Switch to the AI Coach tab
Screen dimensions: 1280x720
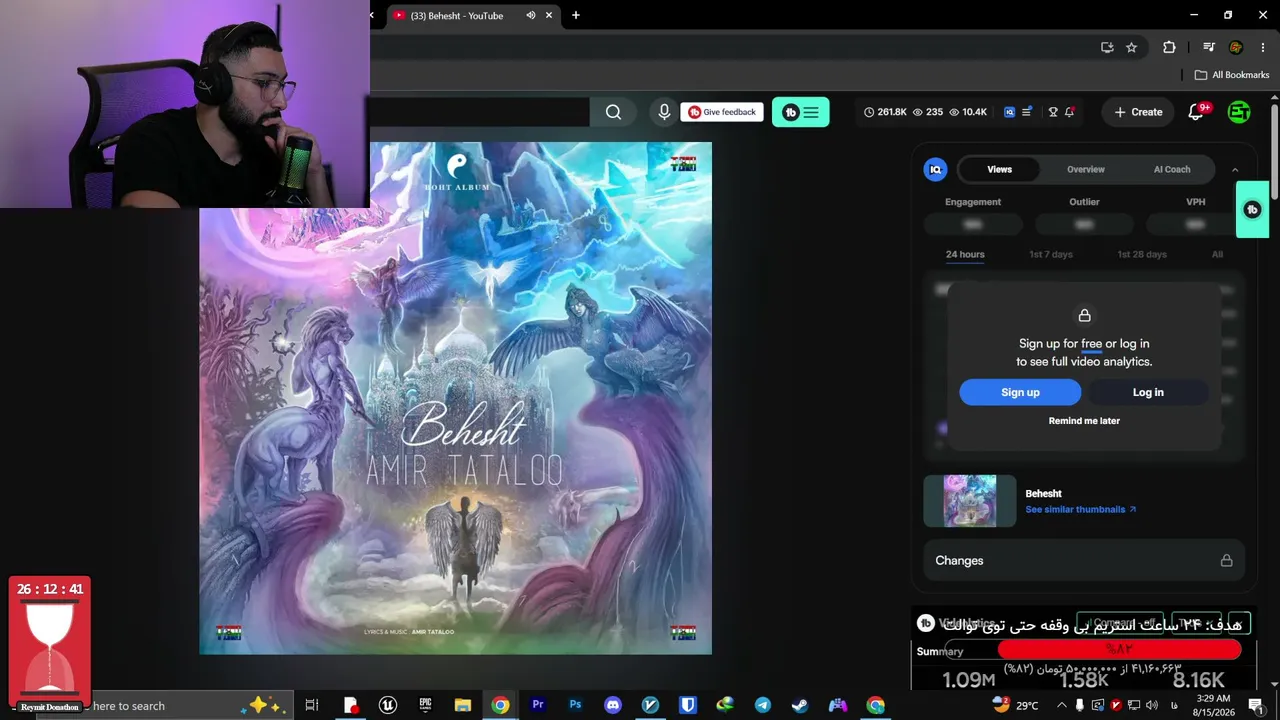pos(1172,169)
